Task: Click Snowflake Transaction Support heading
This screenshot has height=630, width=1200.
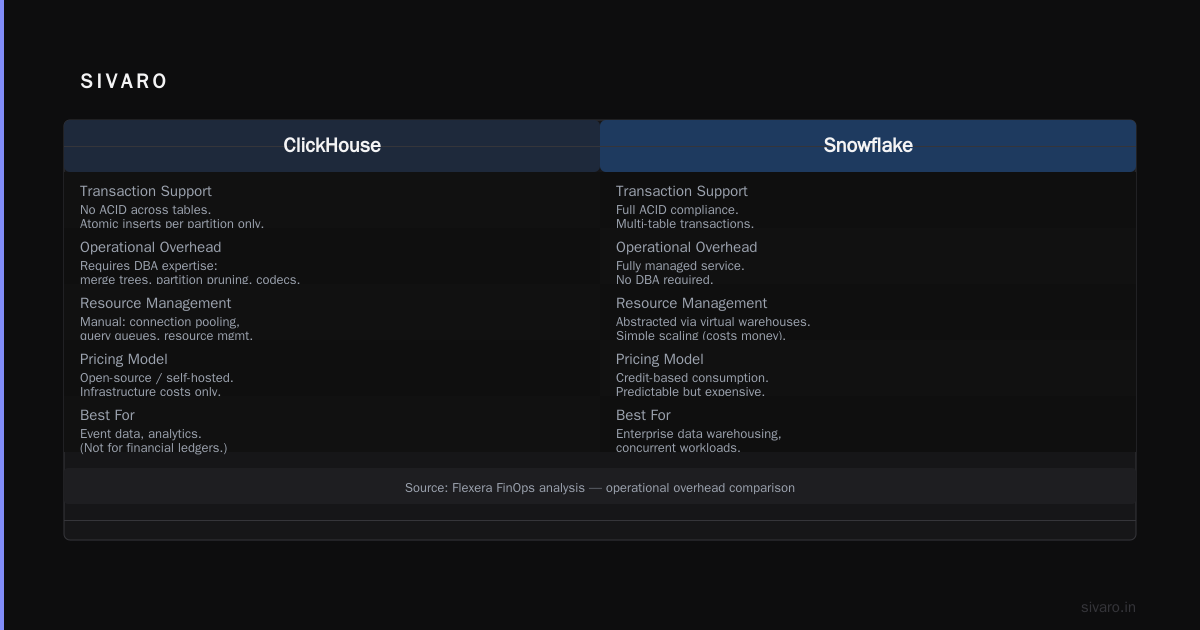Action: click(682, 191)
